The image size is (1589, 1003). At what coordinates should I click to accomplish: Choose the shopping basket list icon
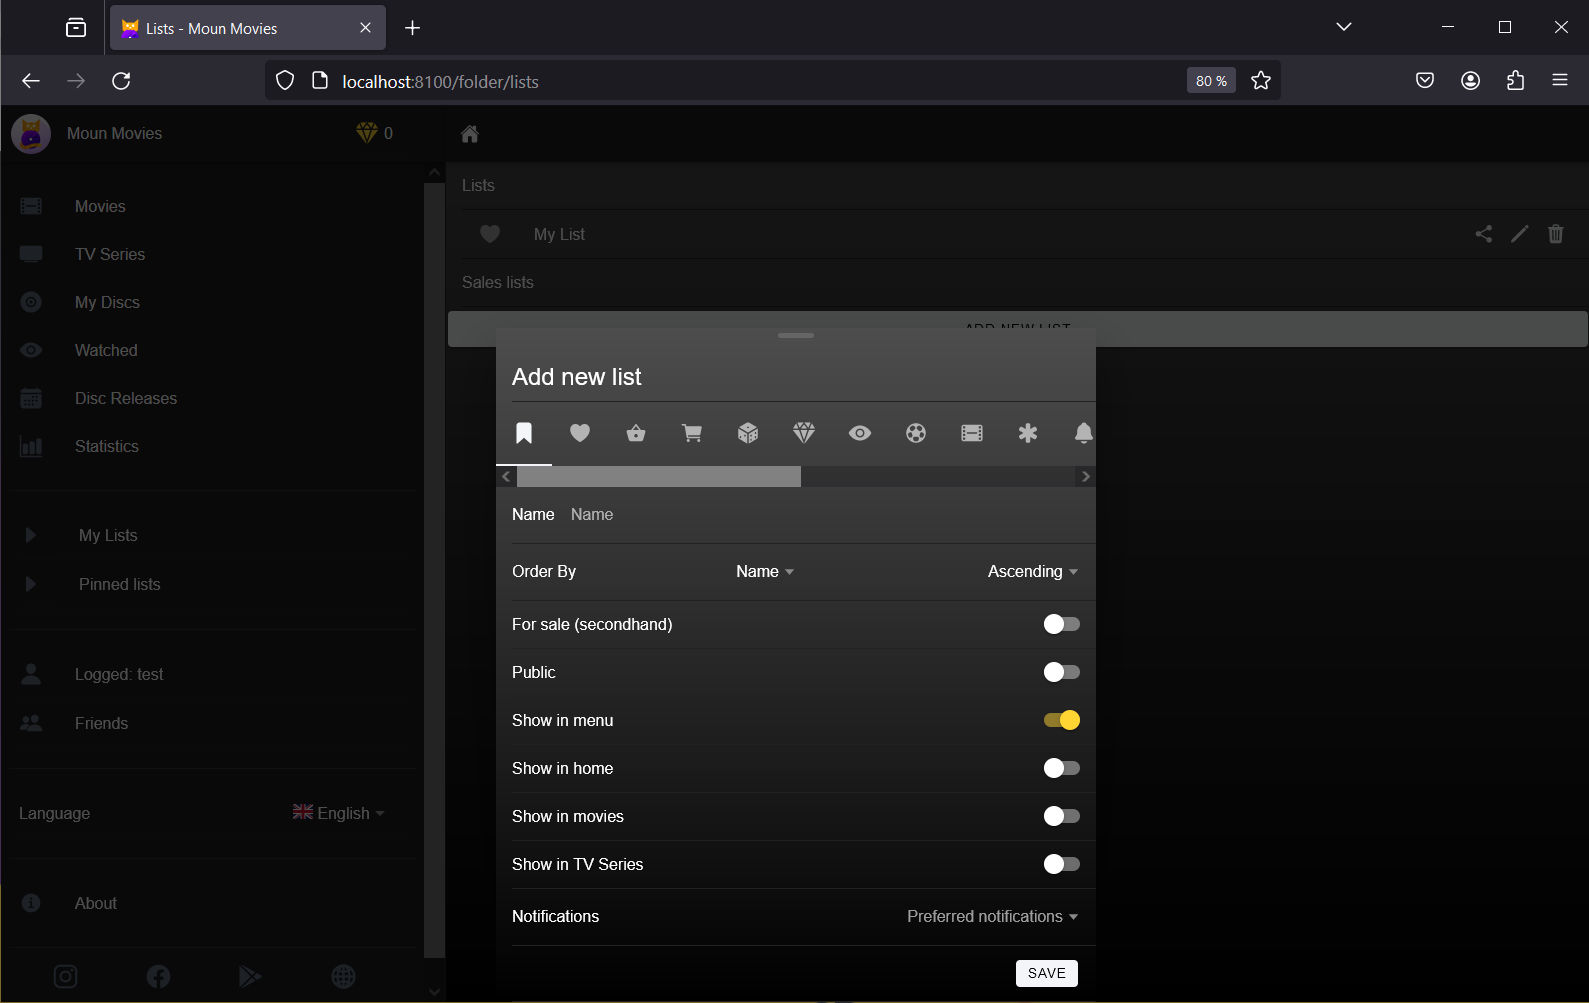click(x=636, y=433)
